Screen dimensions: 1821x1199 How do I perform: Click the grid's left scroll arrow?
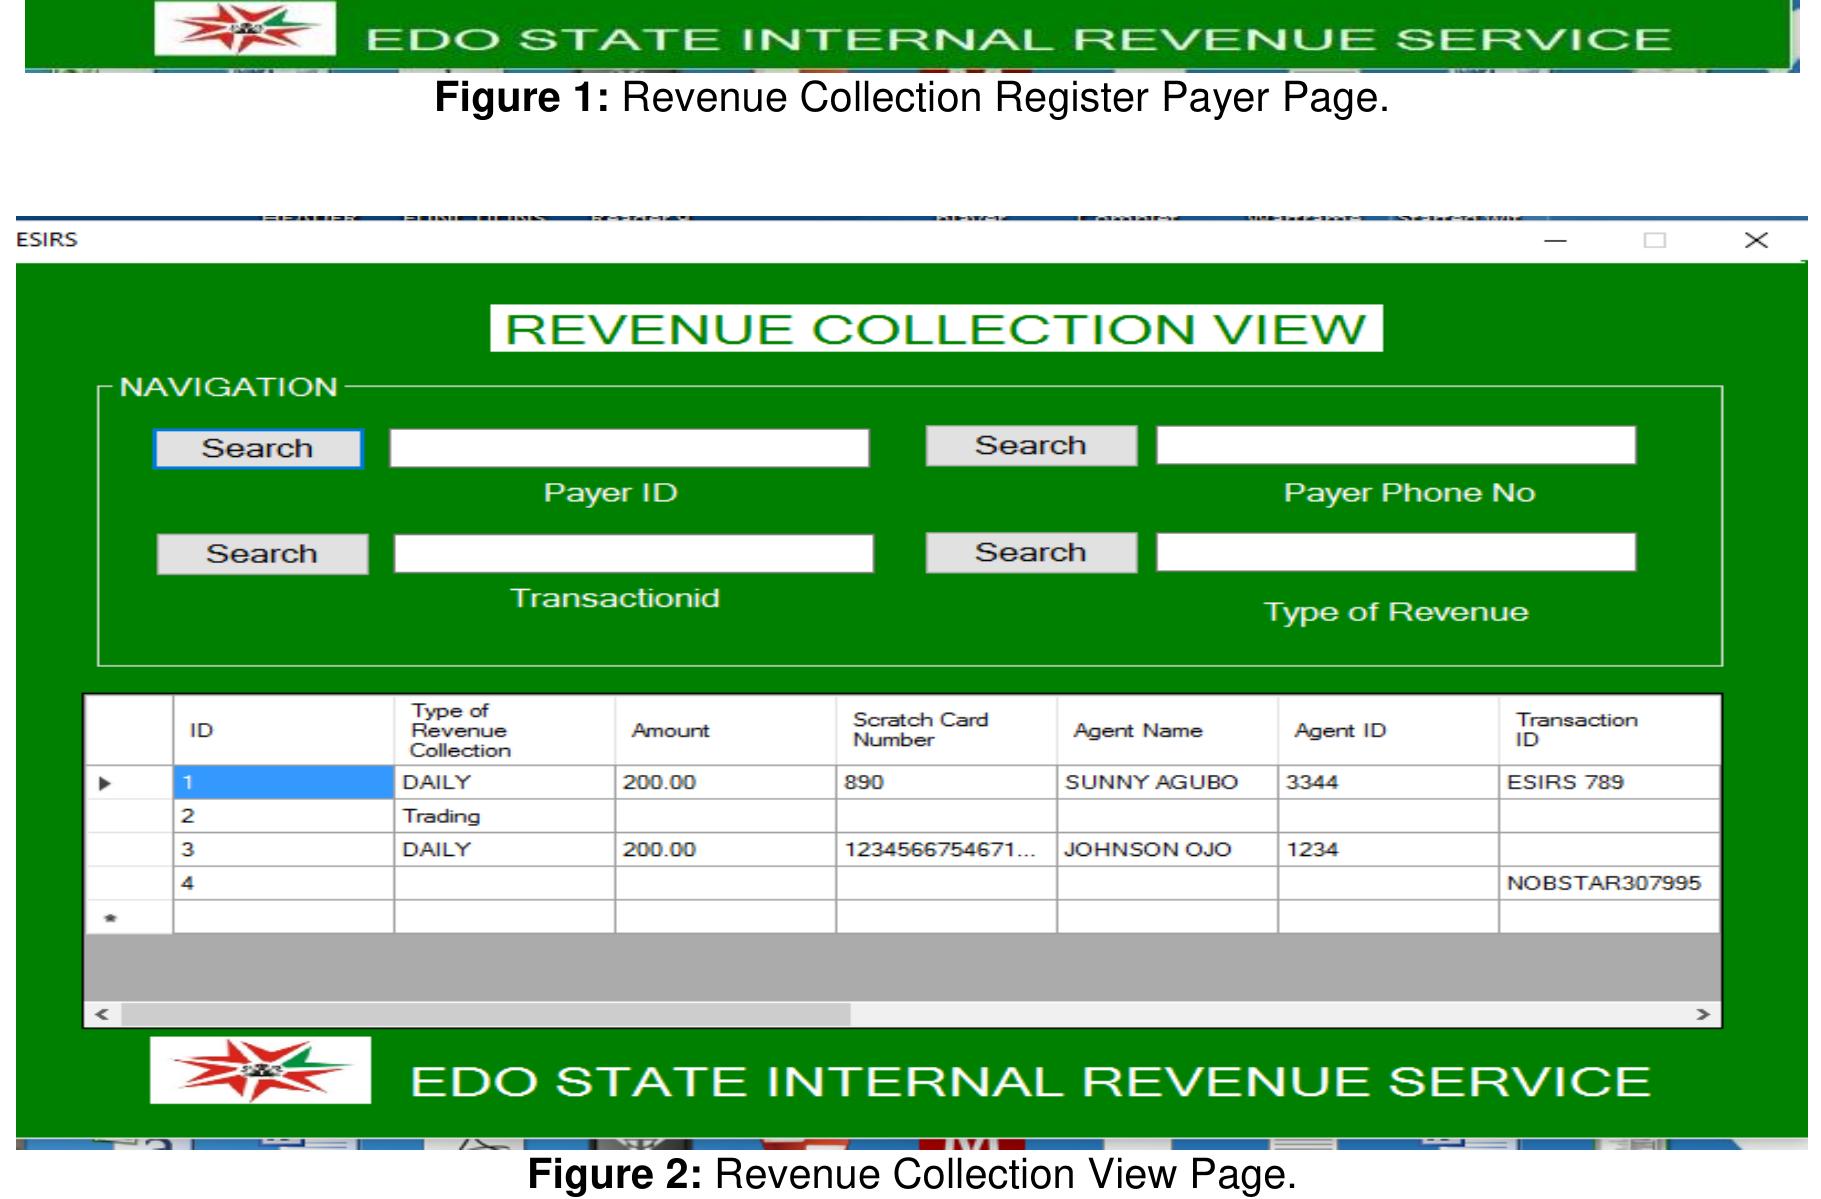[x=102, y=1014]
